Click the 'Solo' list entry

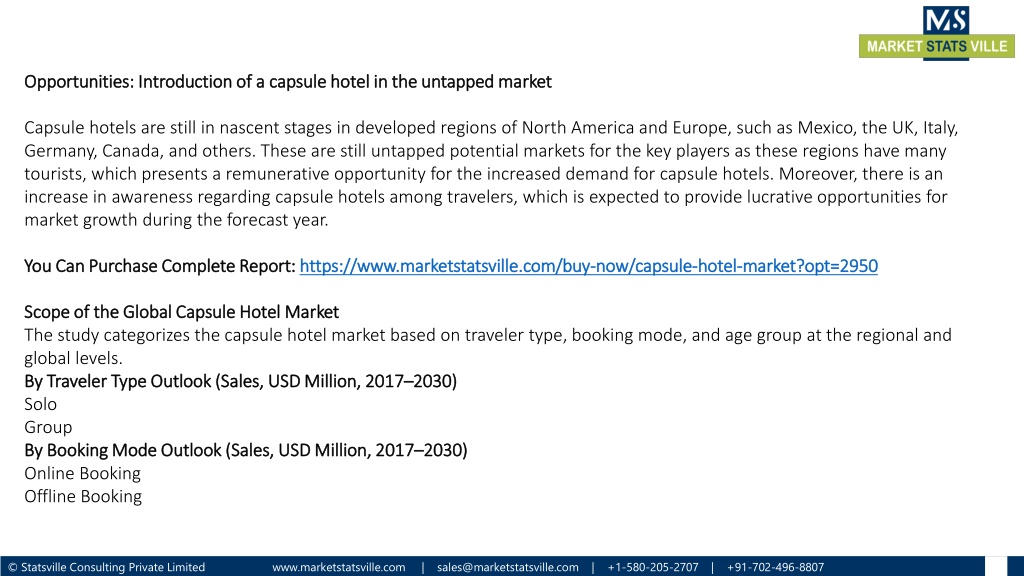[40, 404]
